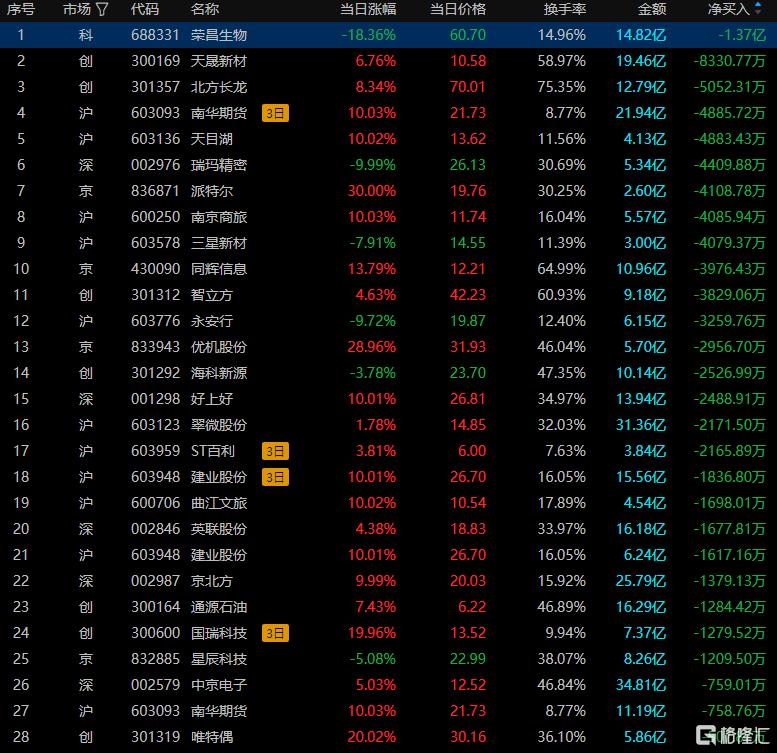
Task: Click stock code 603959
Action: (155, 451)
